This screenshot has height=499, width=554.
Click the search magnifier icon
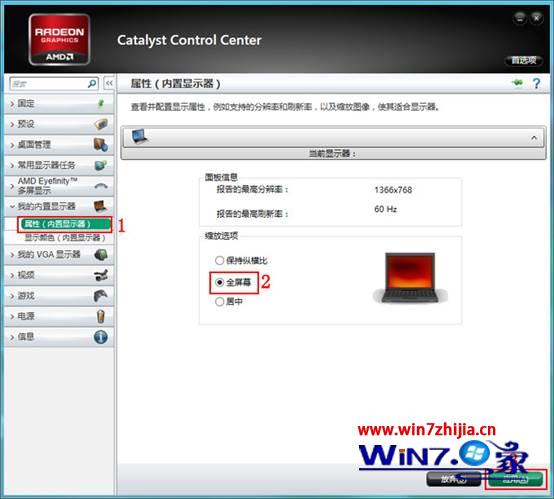(x=92, y=84)
